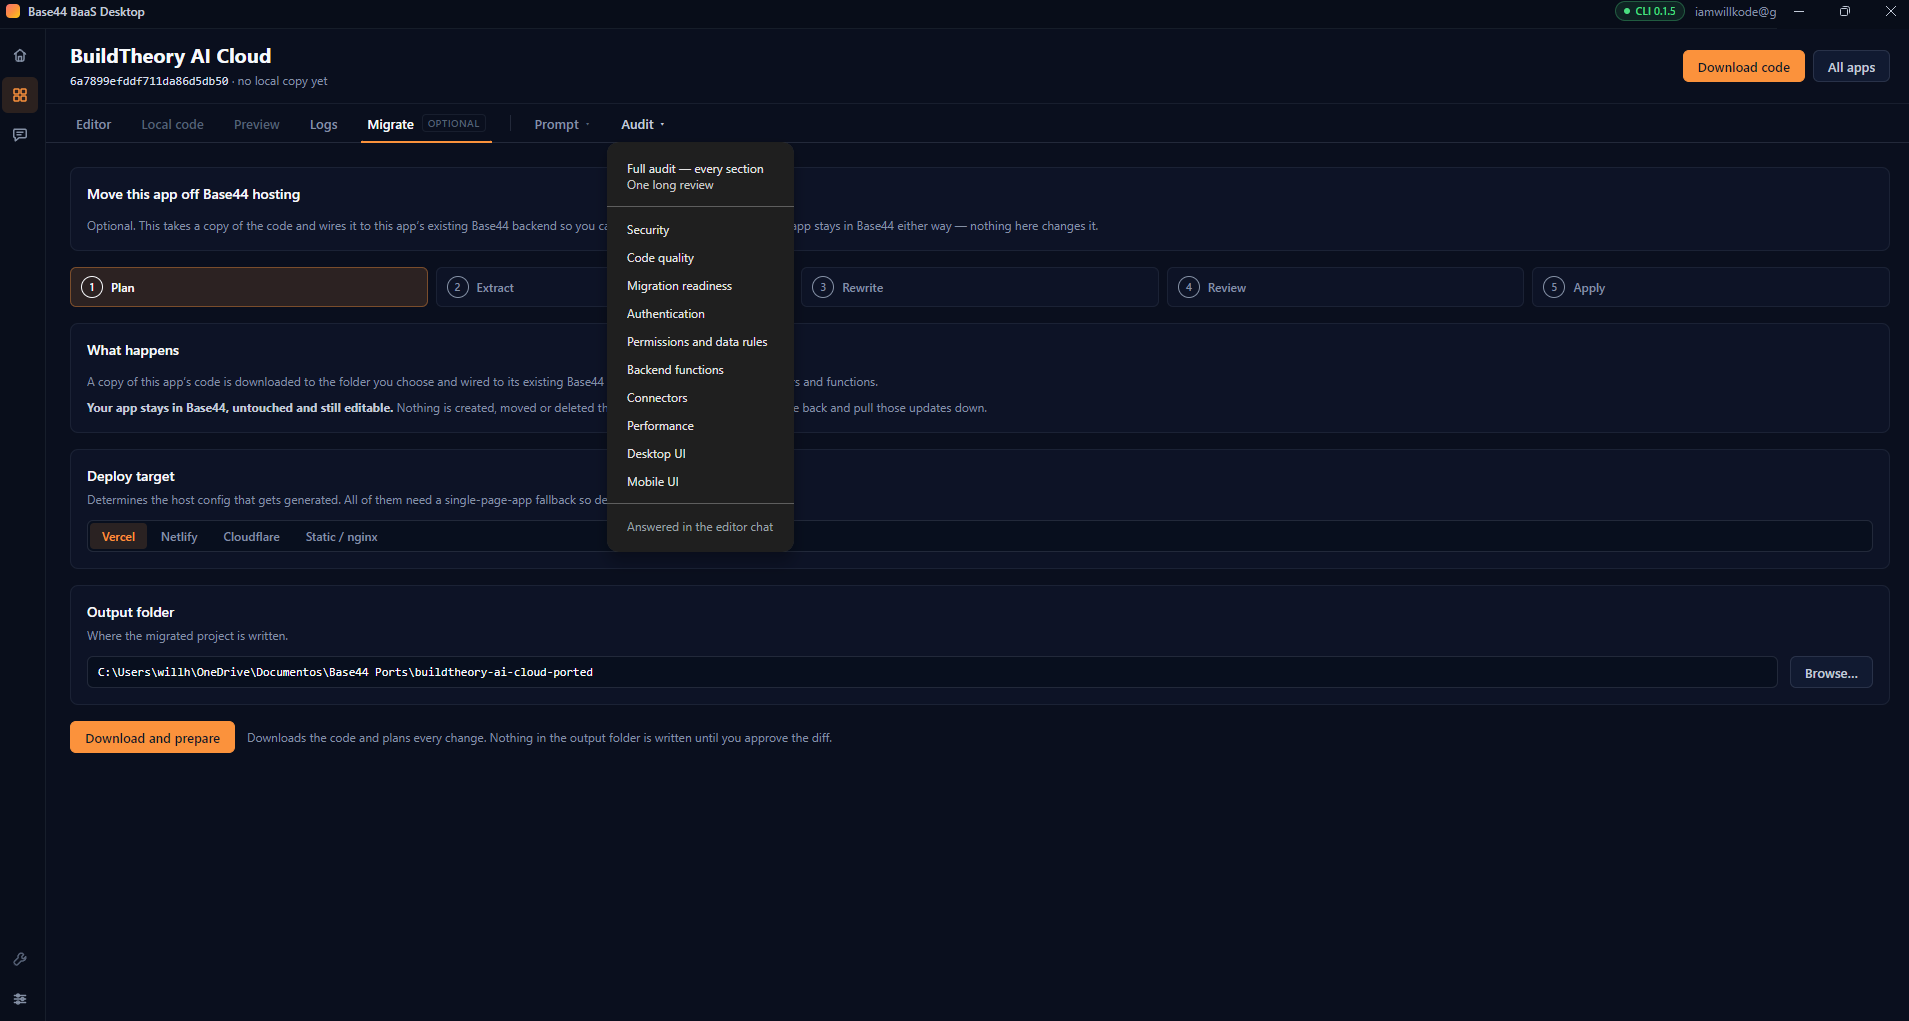Open the Home icon in sidebar
This screenshot has height=1021, width=1909.
[20, 56]
